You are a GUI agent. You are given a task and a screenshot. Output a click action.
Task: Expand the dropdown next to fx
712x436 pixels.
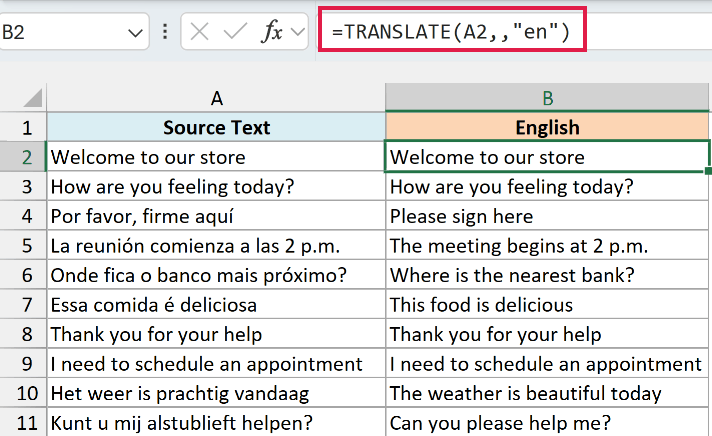point(298,32)
